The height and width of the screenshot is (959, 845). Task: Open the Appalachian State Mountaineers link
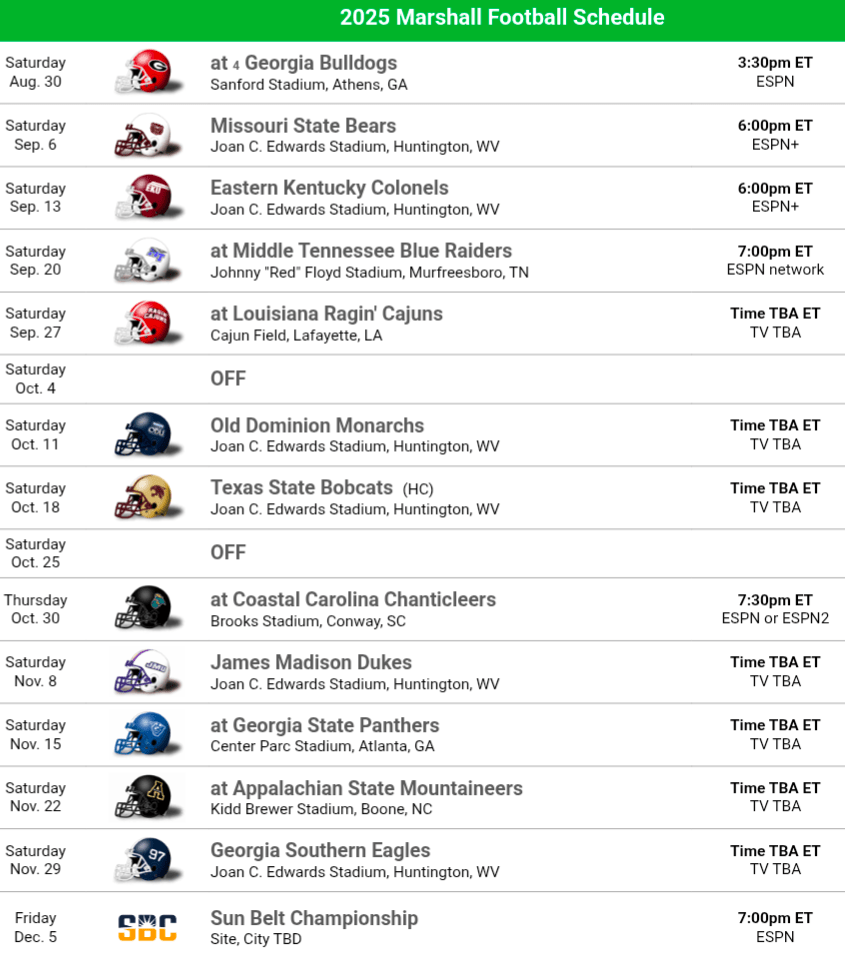click(366, 788)
